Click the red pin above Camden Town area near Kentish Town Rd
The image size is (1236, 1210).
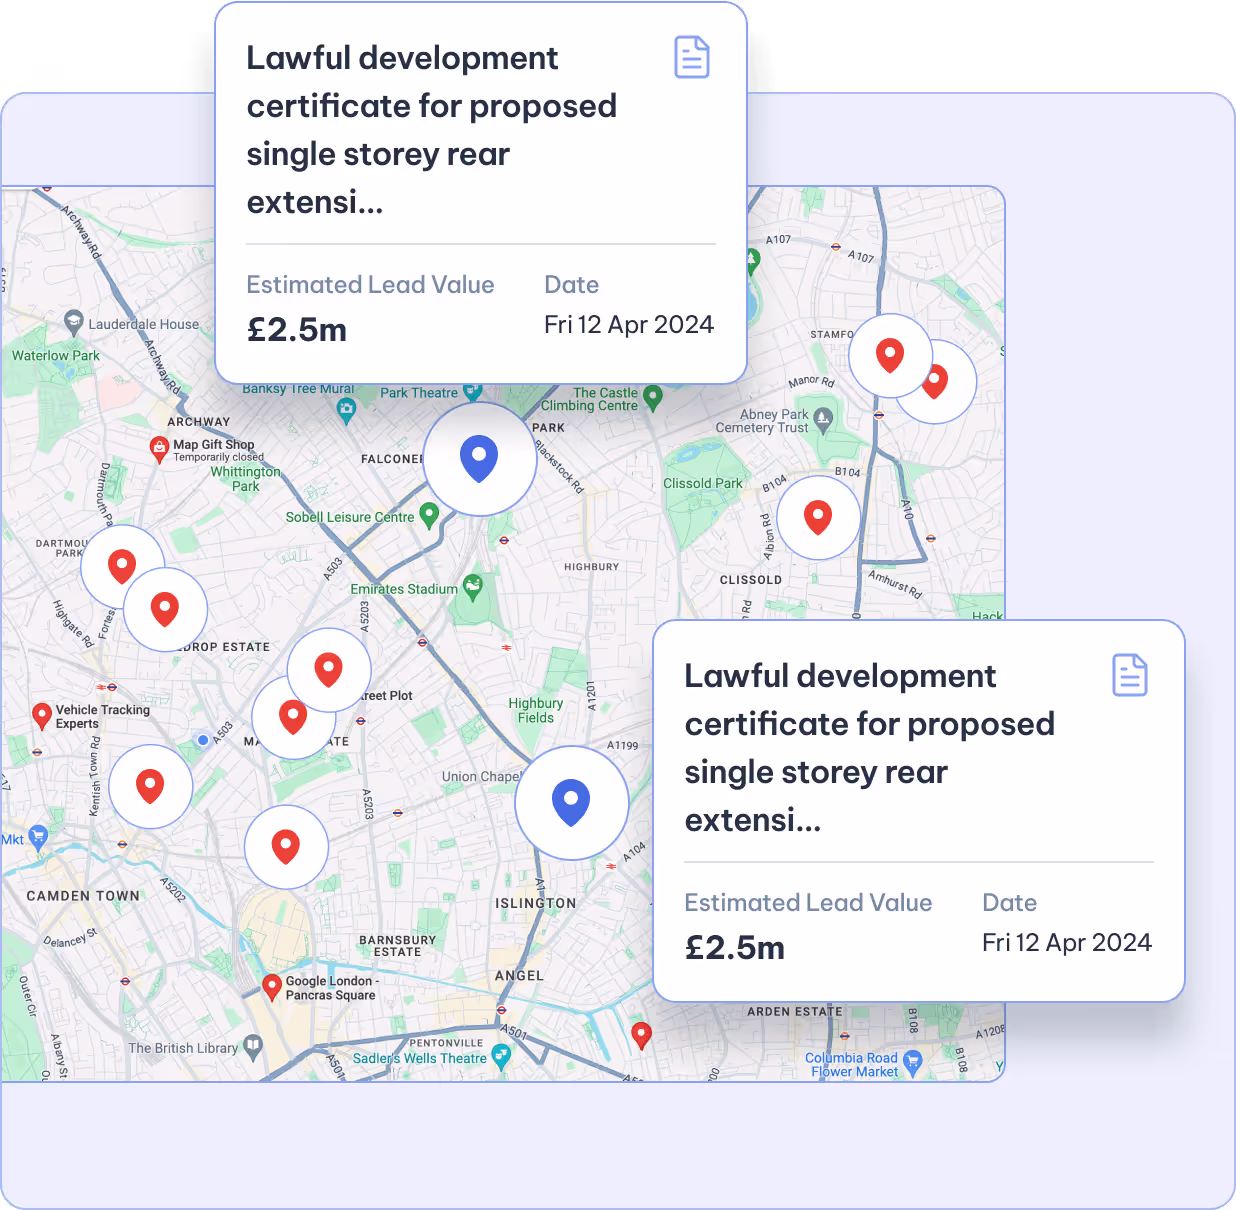pos(150,786)
